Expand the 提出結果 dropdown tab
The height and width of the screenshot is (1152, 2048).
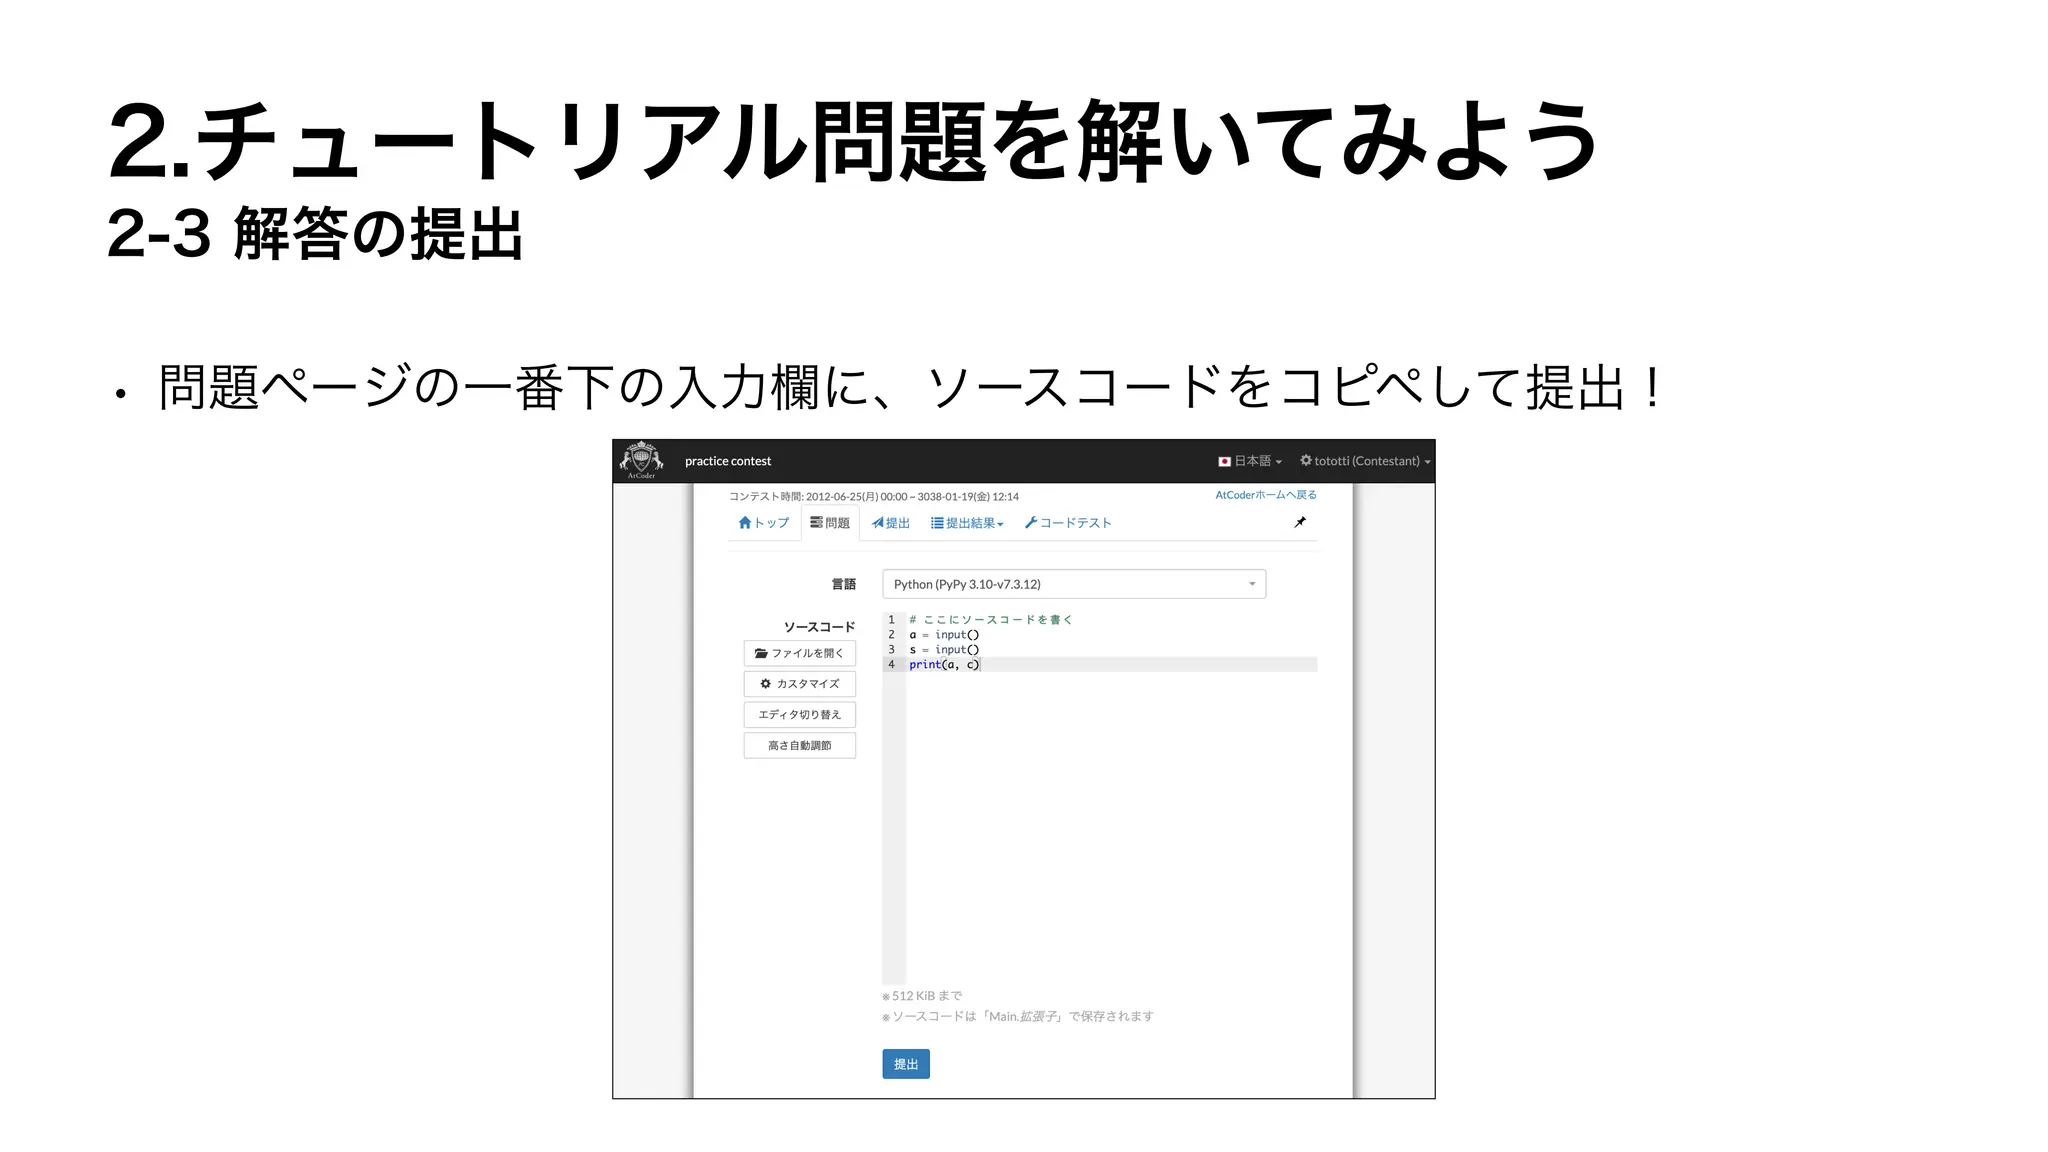coord(967,523)
